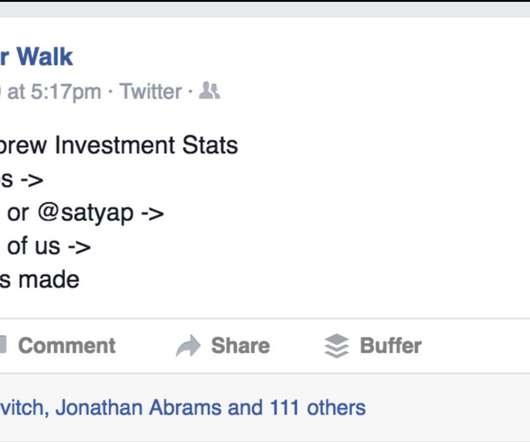
Task: Click the comment bubble icon before Comment
Action: pos(3,345)
